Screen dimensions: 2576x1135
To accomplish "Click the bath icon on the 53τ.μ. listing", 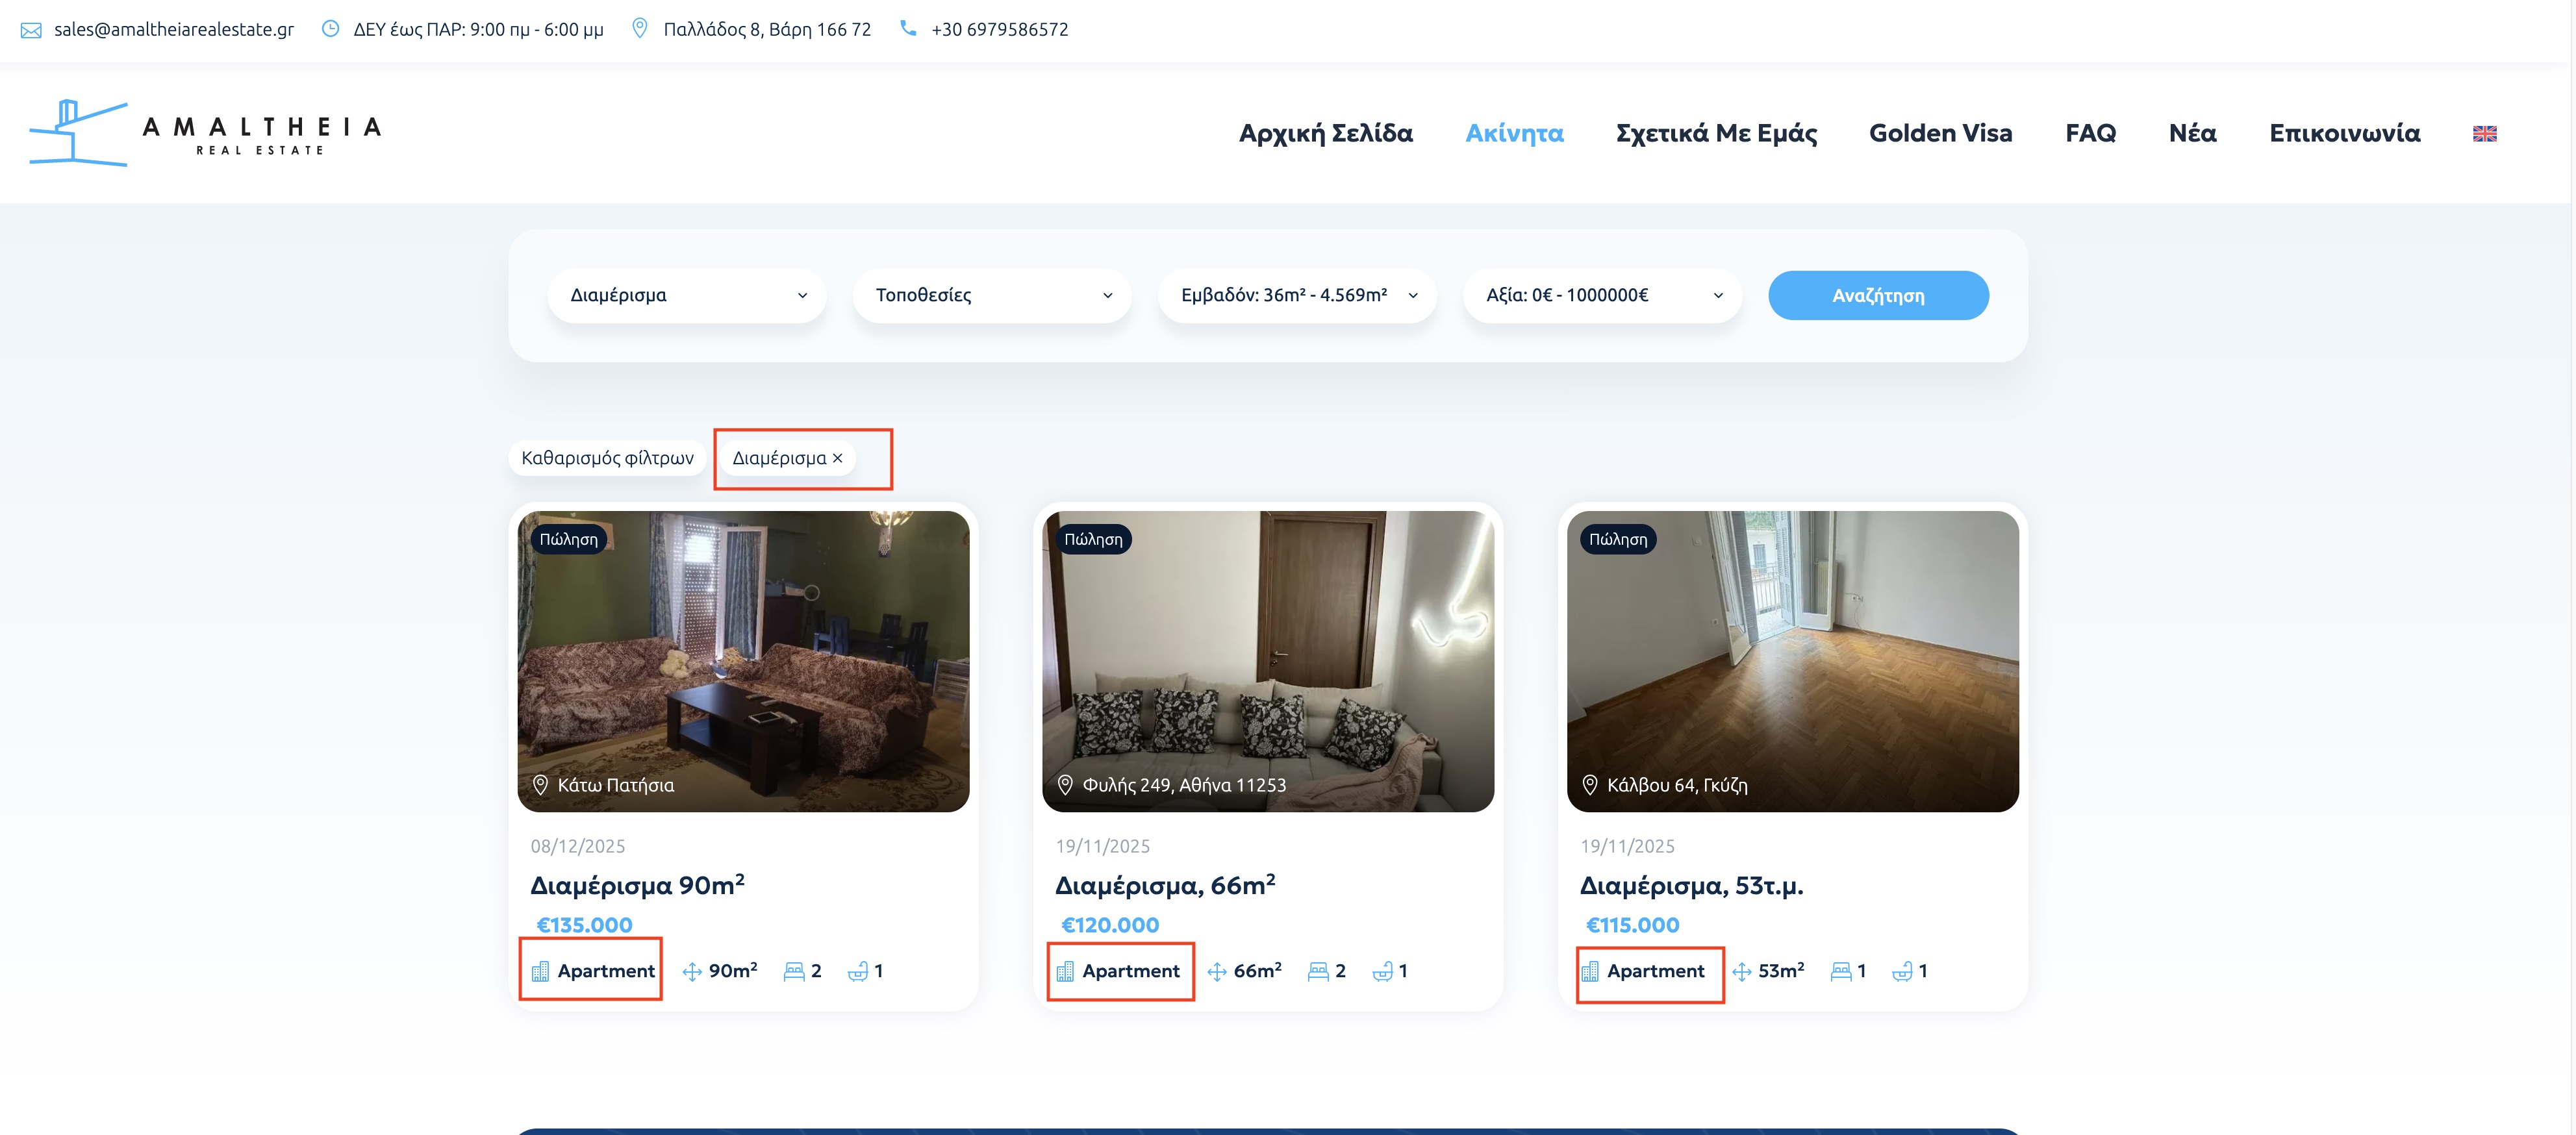I will point(1902,971).
